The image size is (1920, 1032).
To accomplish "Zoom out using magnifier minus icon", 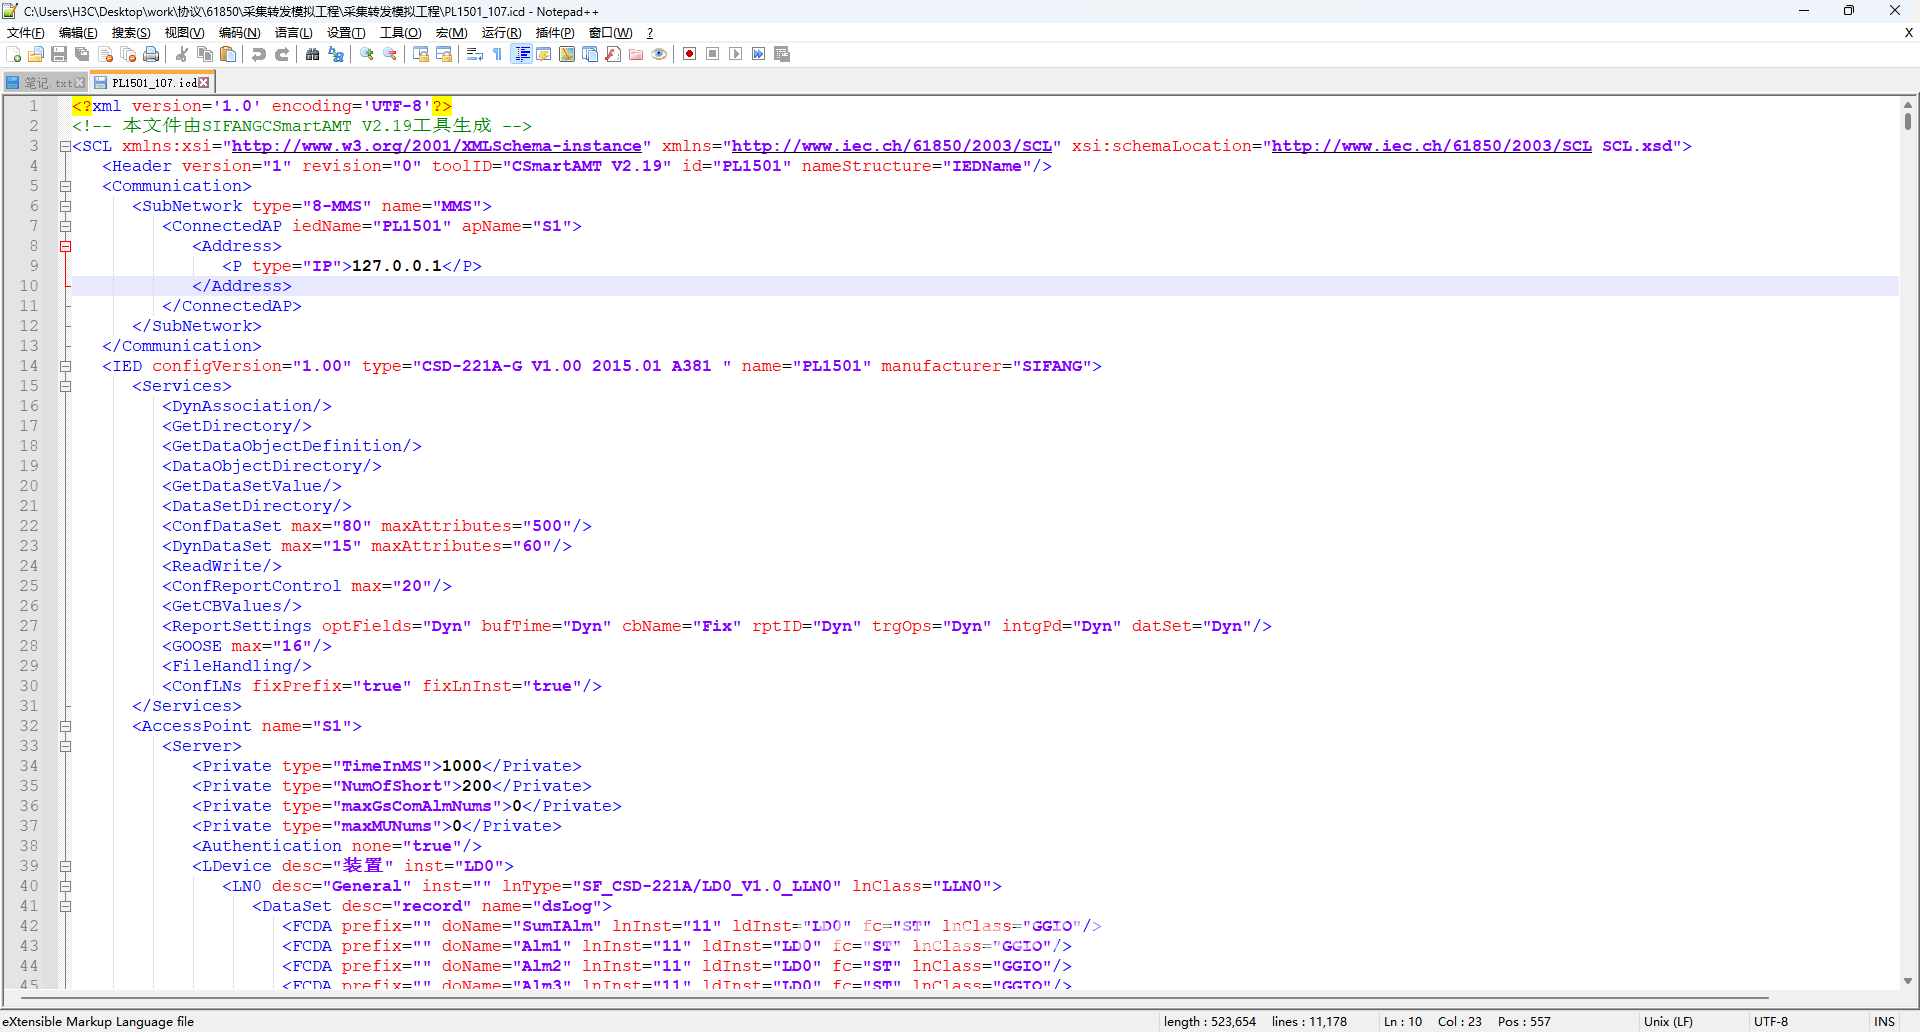I will [x=390, y=54].
